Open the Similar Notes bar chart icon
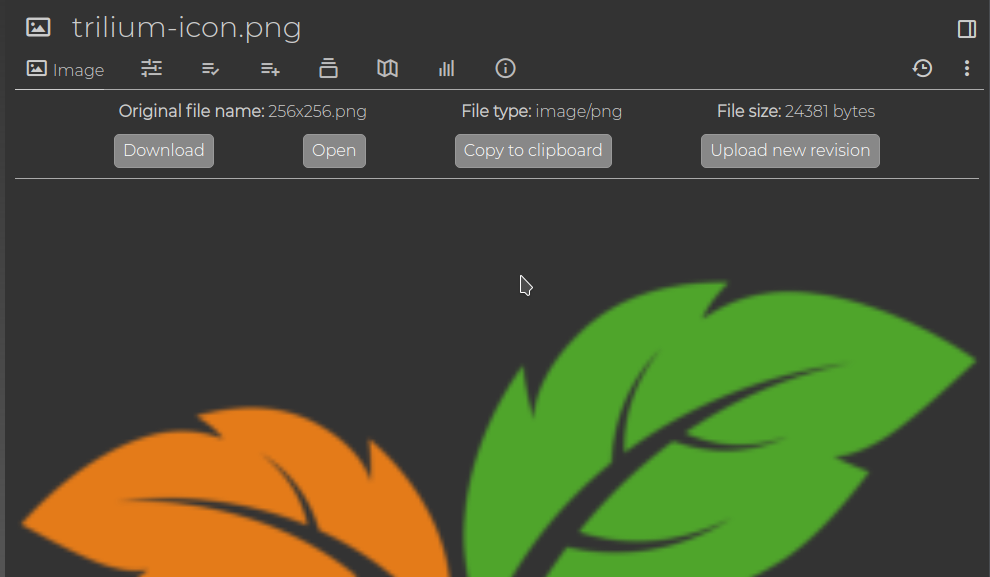The width and height of the screenshot is (990, 577). 446,68
